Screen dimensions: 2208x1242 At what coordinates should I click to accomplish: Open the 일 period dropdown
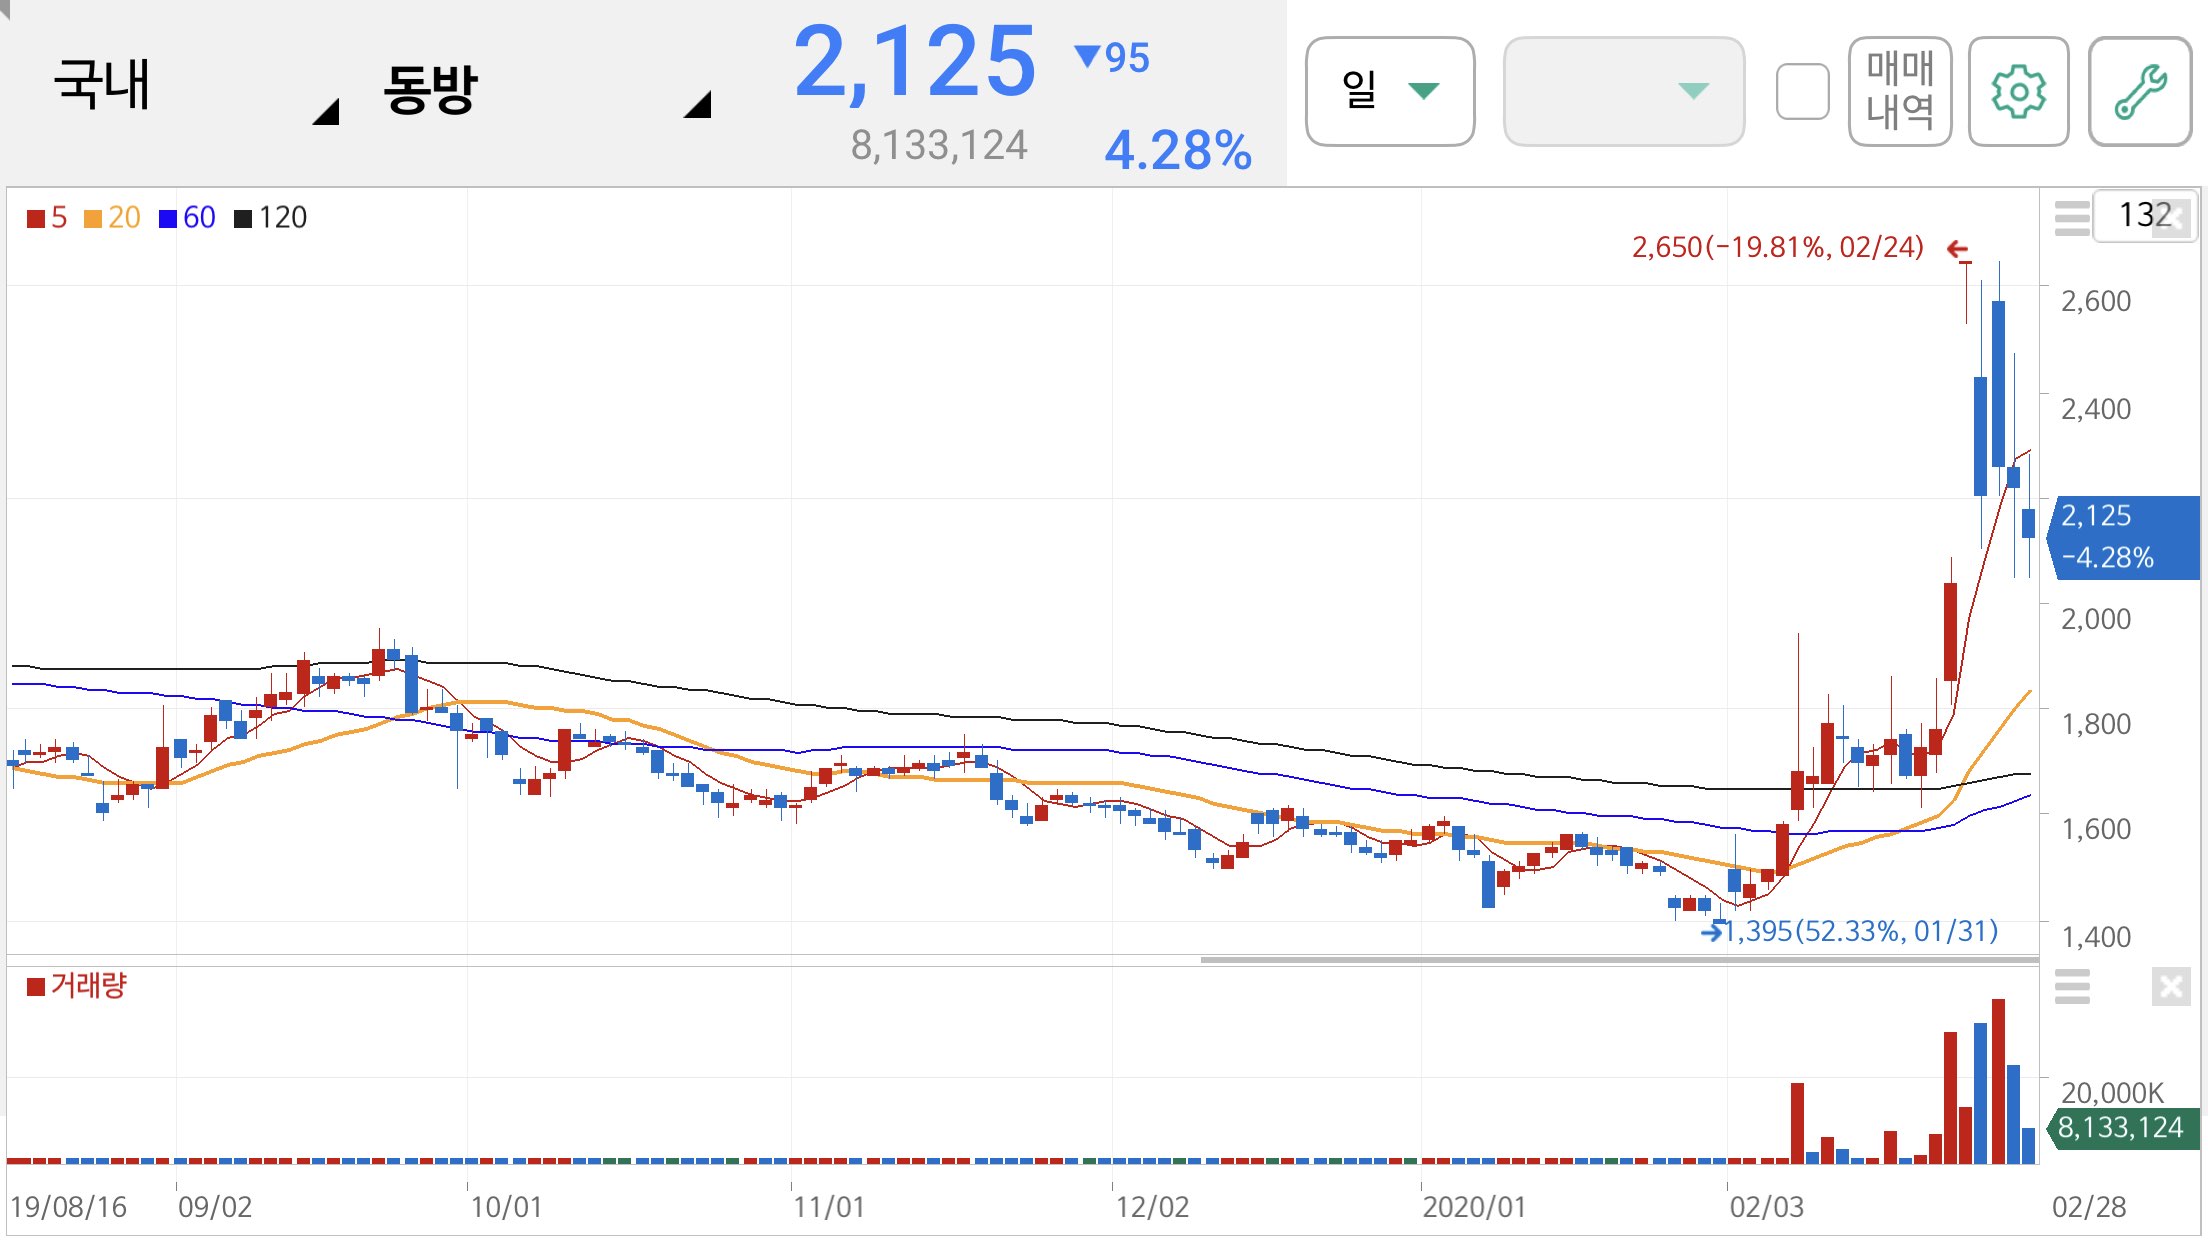point(1390,92)
